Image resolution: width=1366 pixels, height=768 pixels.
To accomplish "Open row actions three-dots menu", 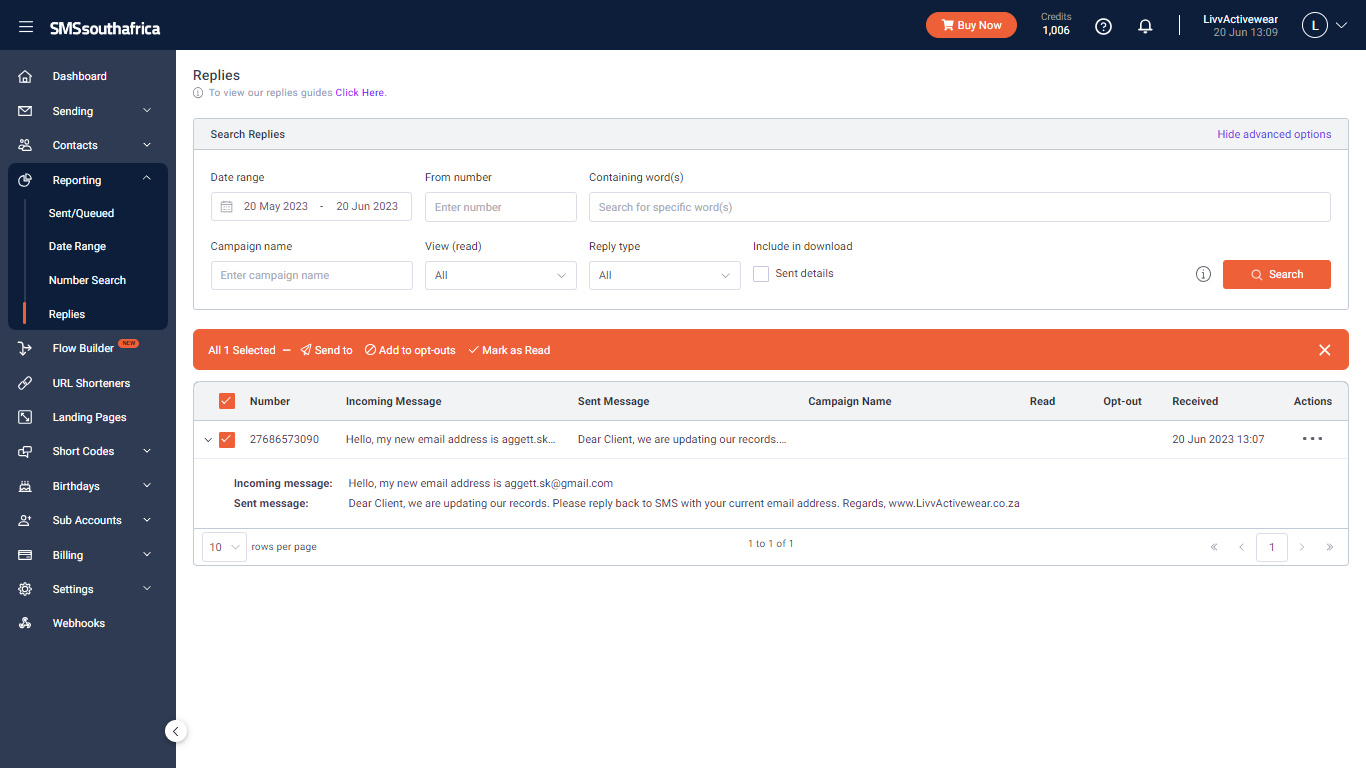I will (x=1312, y=438).
